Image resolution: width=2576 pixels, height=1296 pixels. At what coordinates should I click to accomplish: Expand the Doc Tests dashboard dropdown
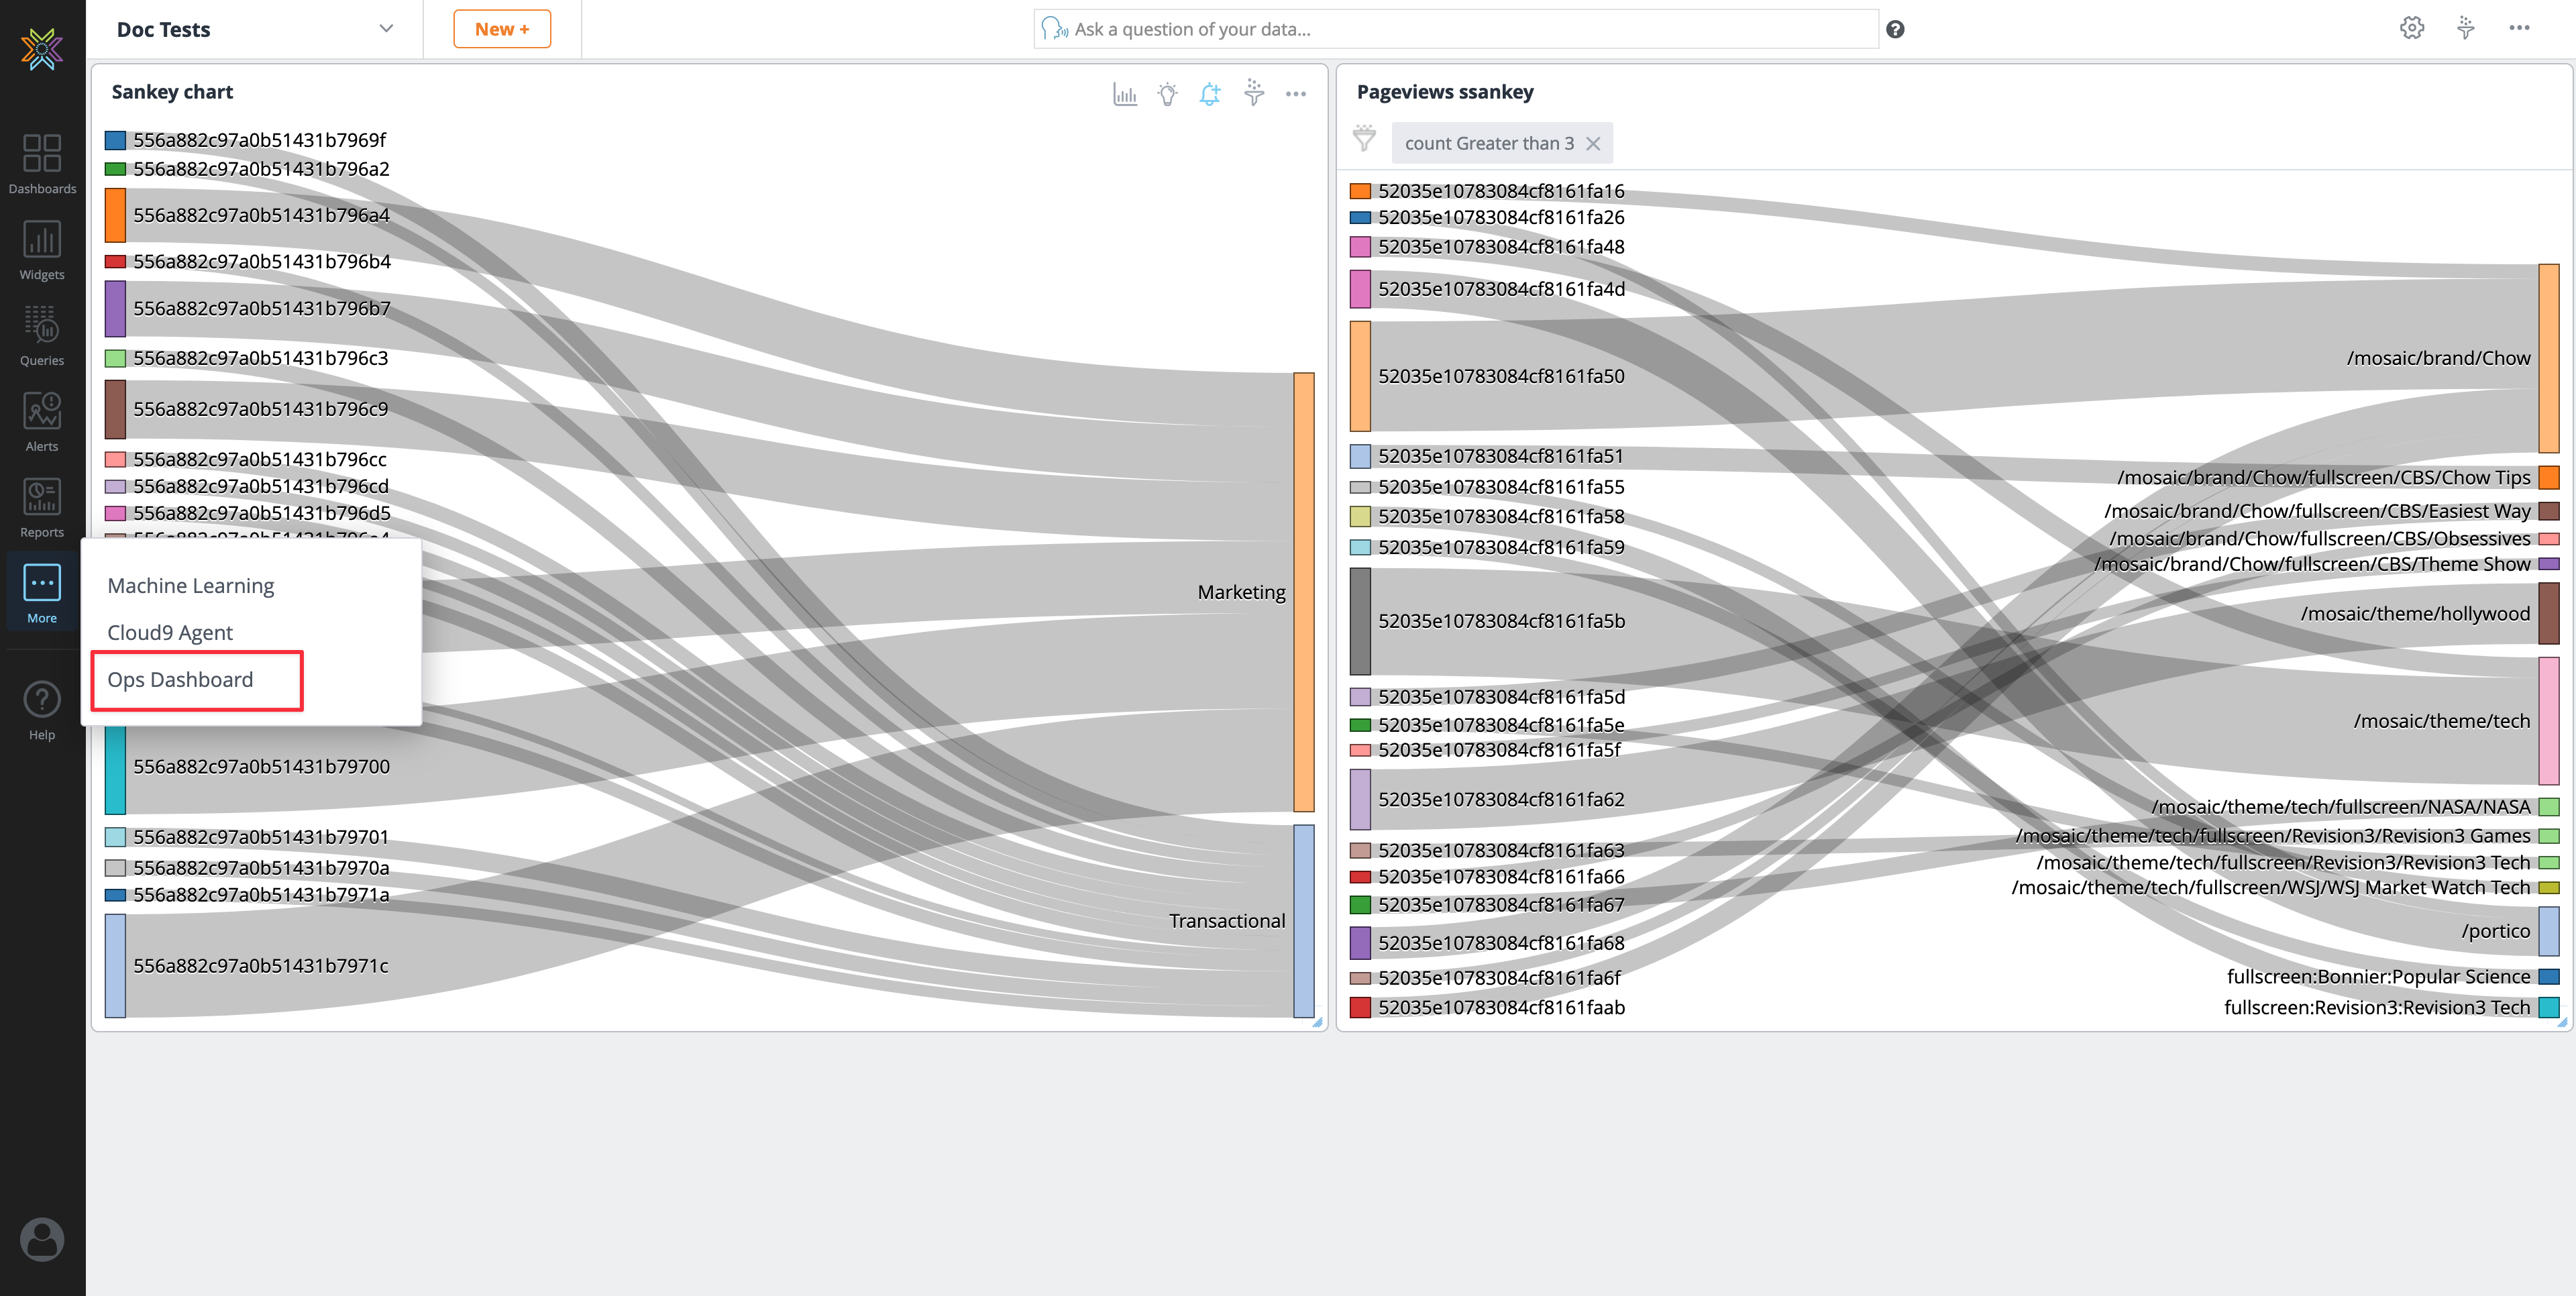click(x=386, y=29)
